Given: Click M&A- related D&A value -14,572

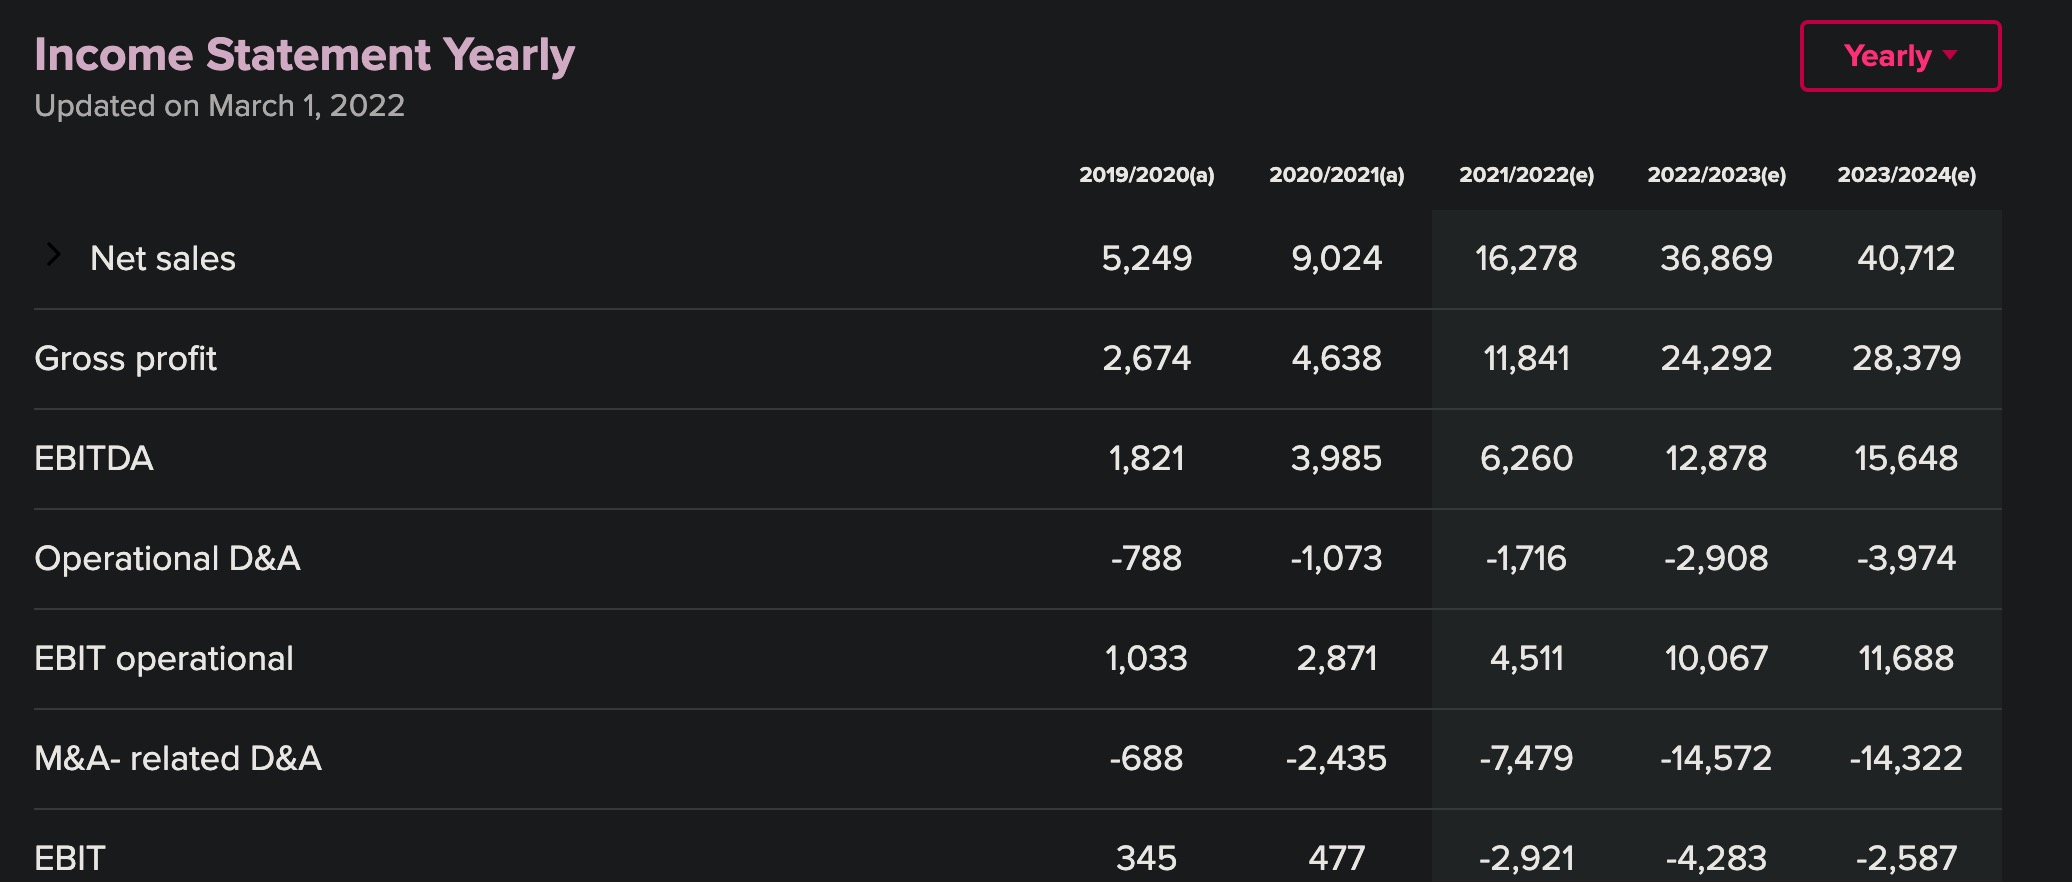Looking at the screenshot, I should coord(1716,758).
